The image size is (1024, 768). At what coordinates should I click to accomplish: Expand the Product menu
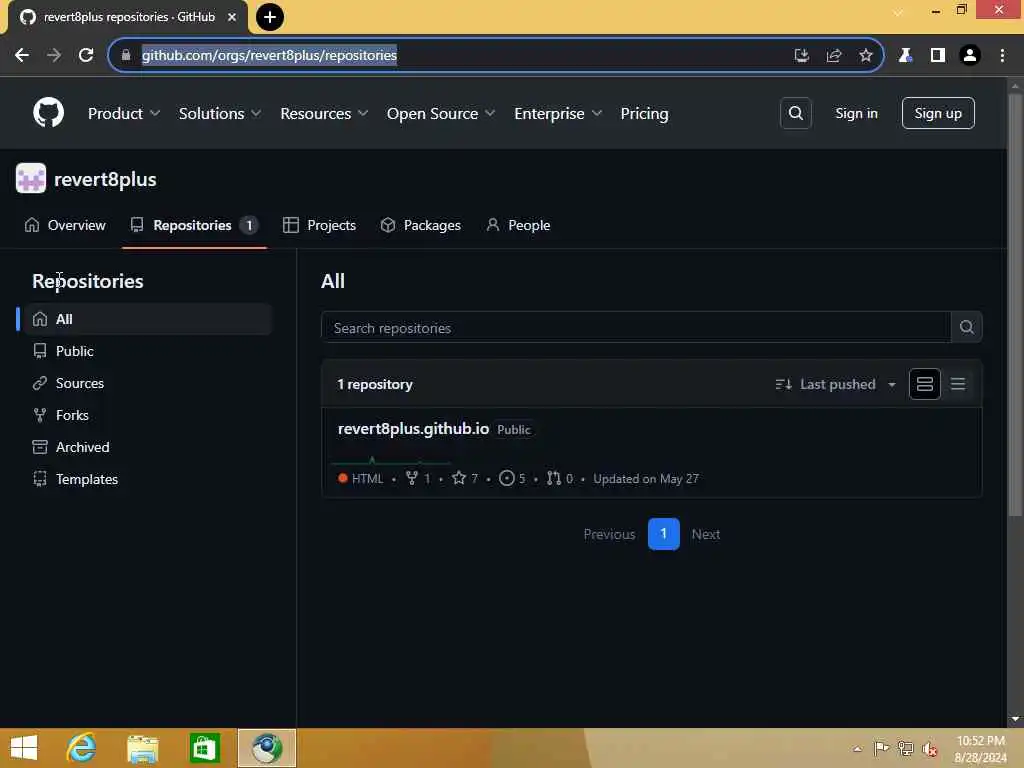[x=124, y=114]
